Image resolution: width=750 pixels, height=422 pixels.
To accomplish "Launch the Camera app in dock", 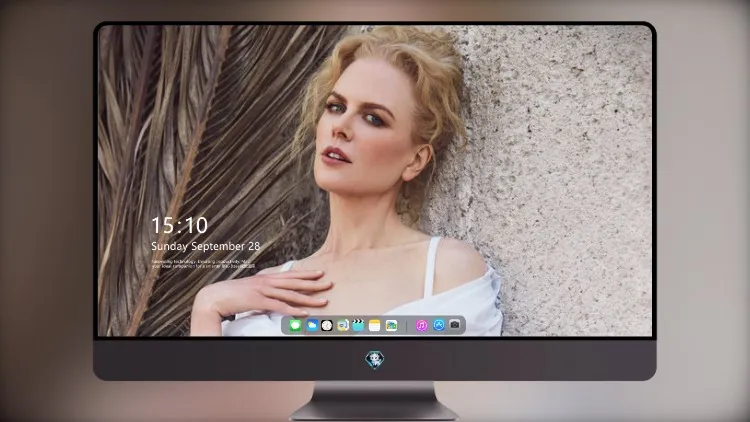I will coord(455,325).
